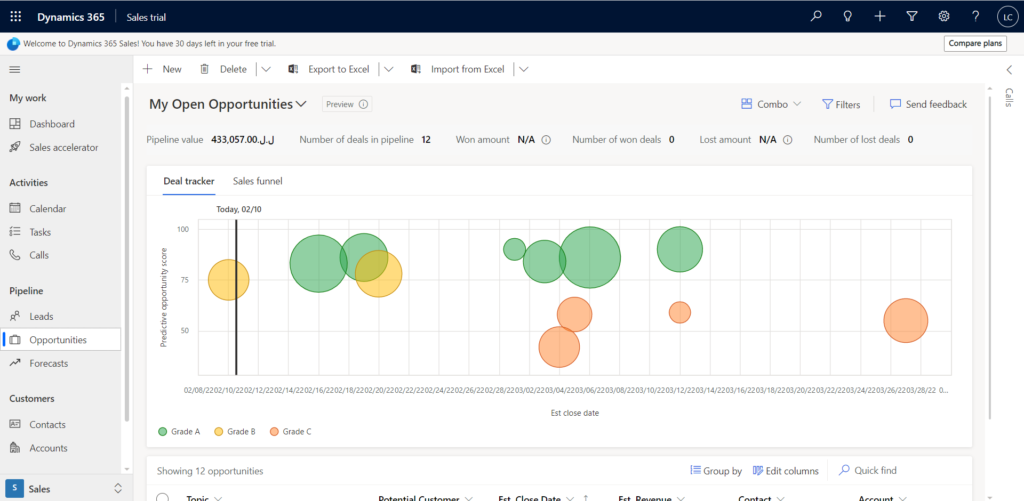Expand the right side pane chevron
The width and height of the screenshot is (1024, 501).
point(1010,70)
